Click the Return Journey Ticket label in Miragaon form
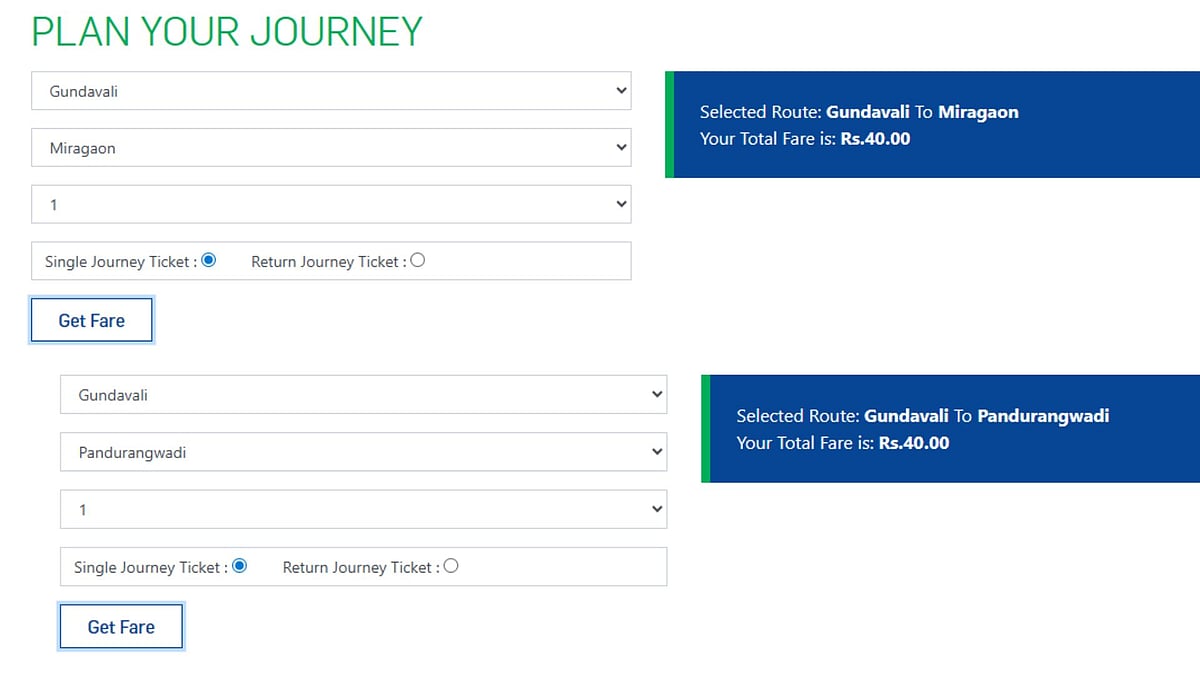This screenshot has width=1200, height=675. tap(328, 262)
